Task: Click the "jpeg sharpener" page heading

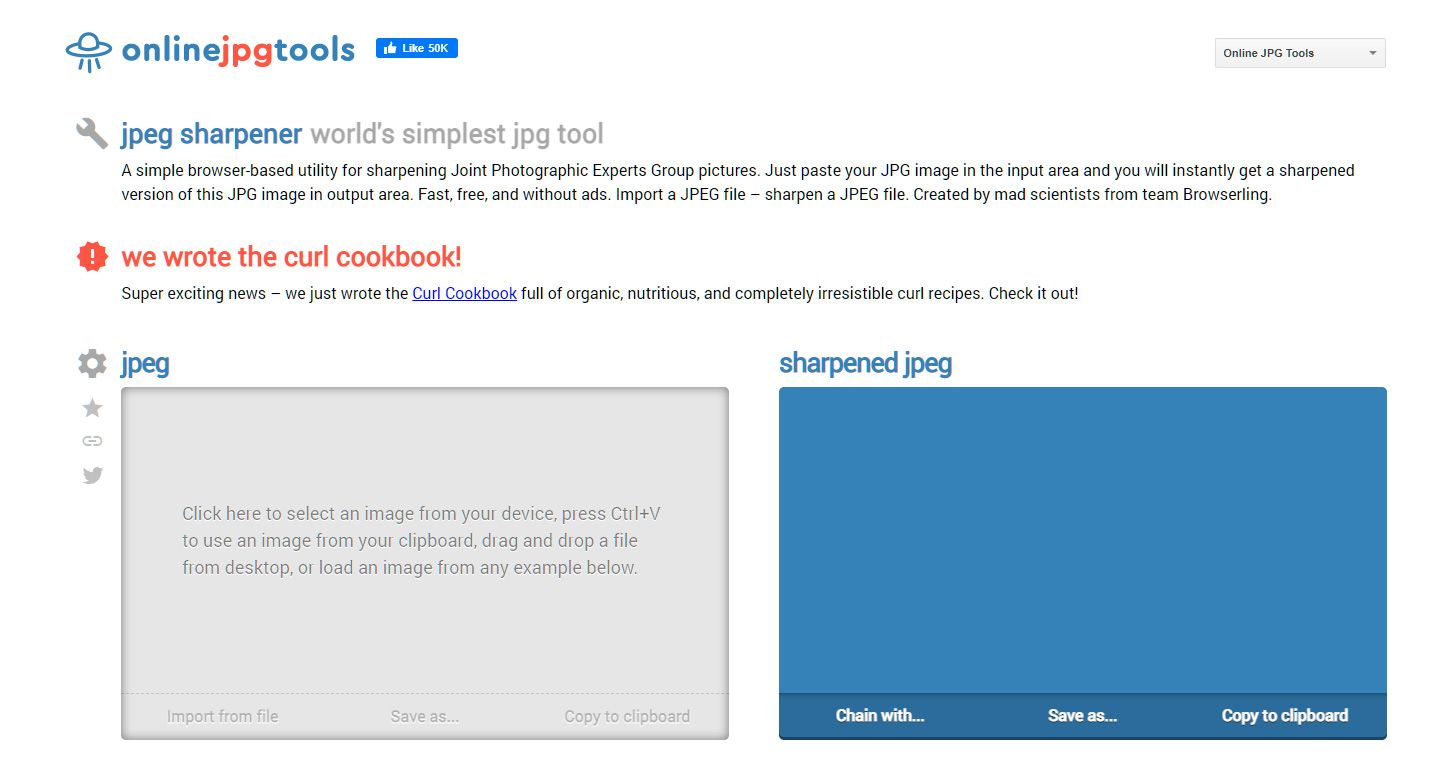Action: click(211, 134)
